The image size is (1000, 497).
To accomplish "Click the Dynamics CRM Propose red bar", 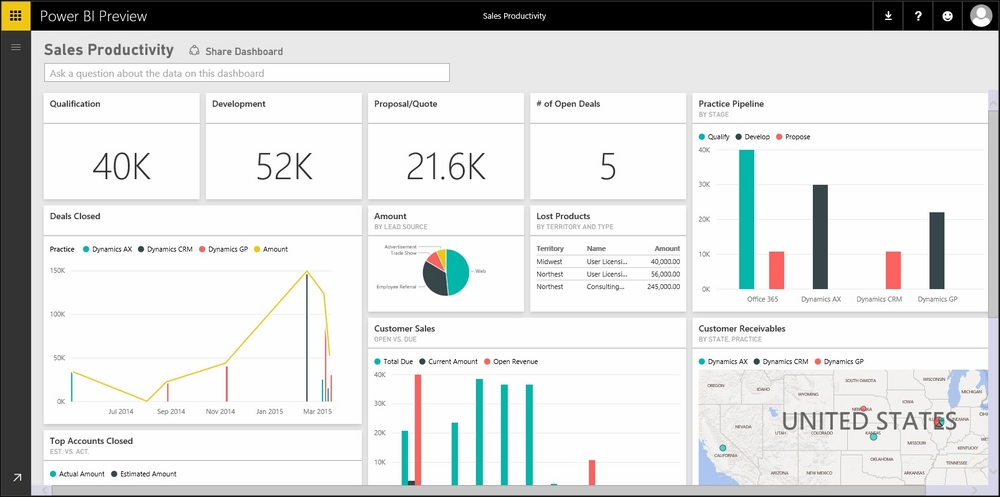I will [893, 271].
